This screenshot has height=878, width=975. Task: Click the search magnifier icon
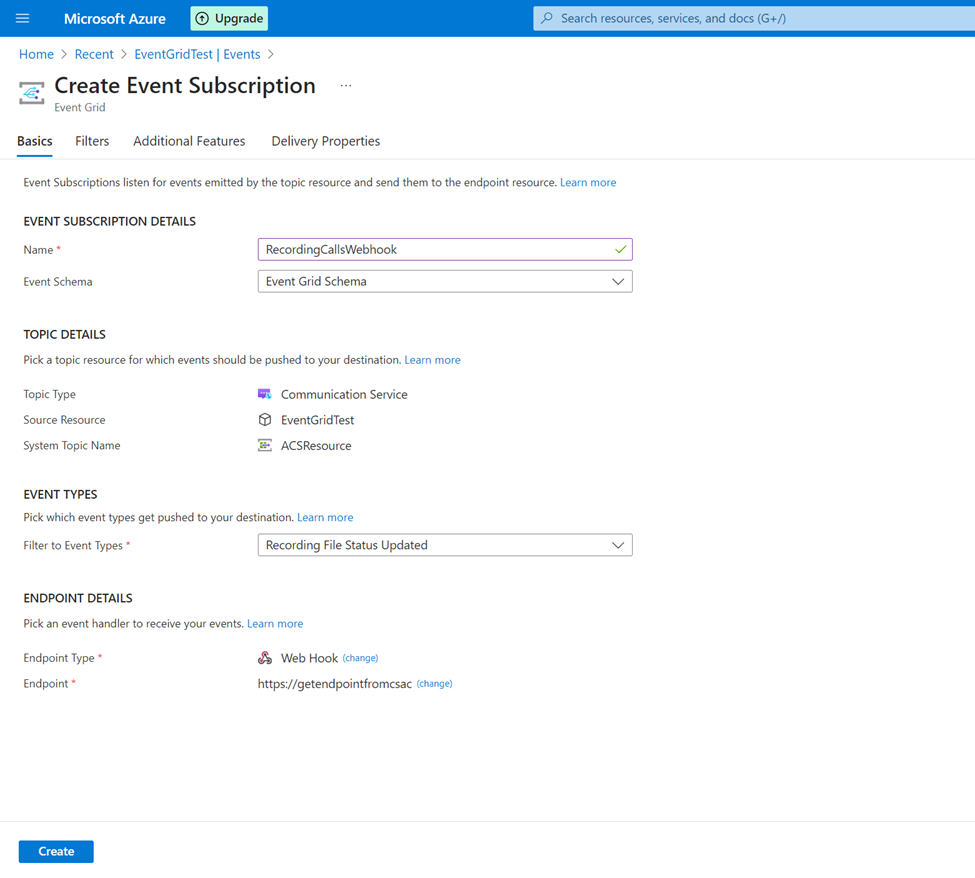547,18
